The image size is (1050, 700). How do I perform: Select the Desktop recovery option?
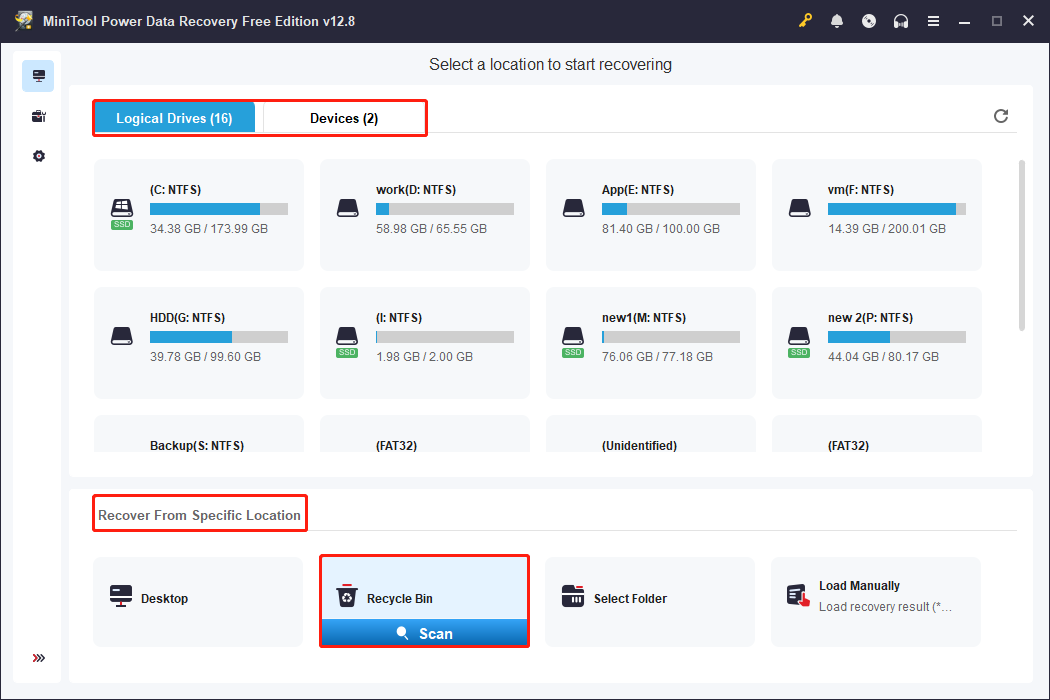click(198, 598)
